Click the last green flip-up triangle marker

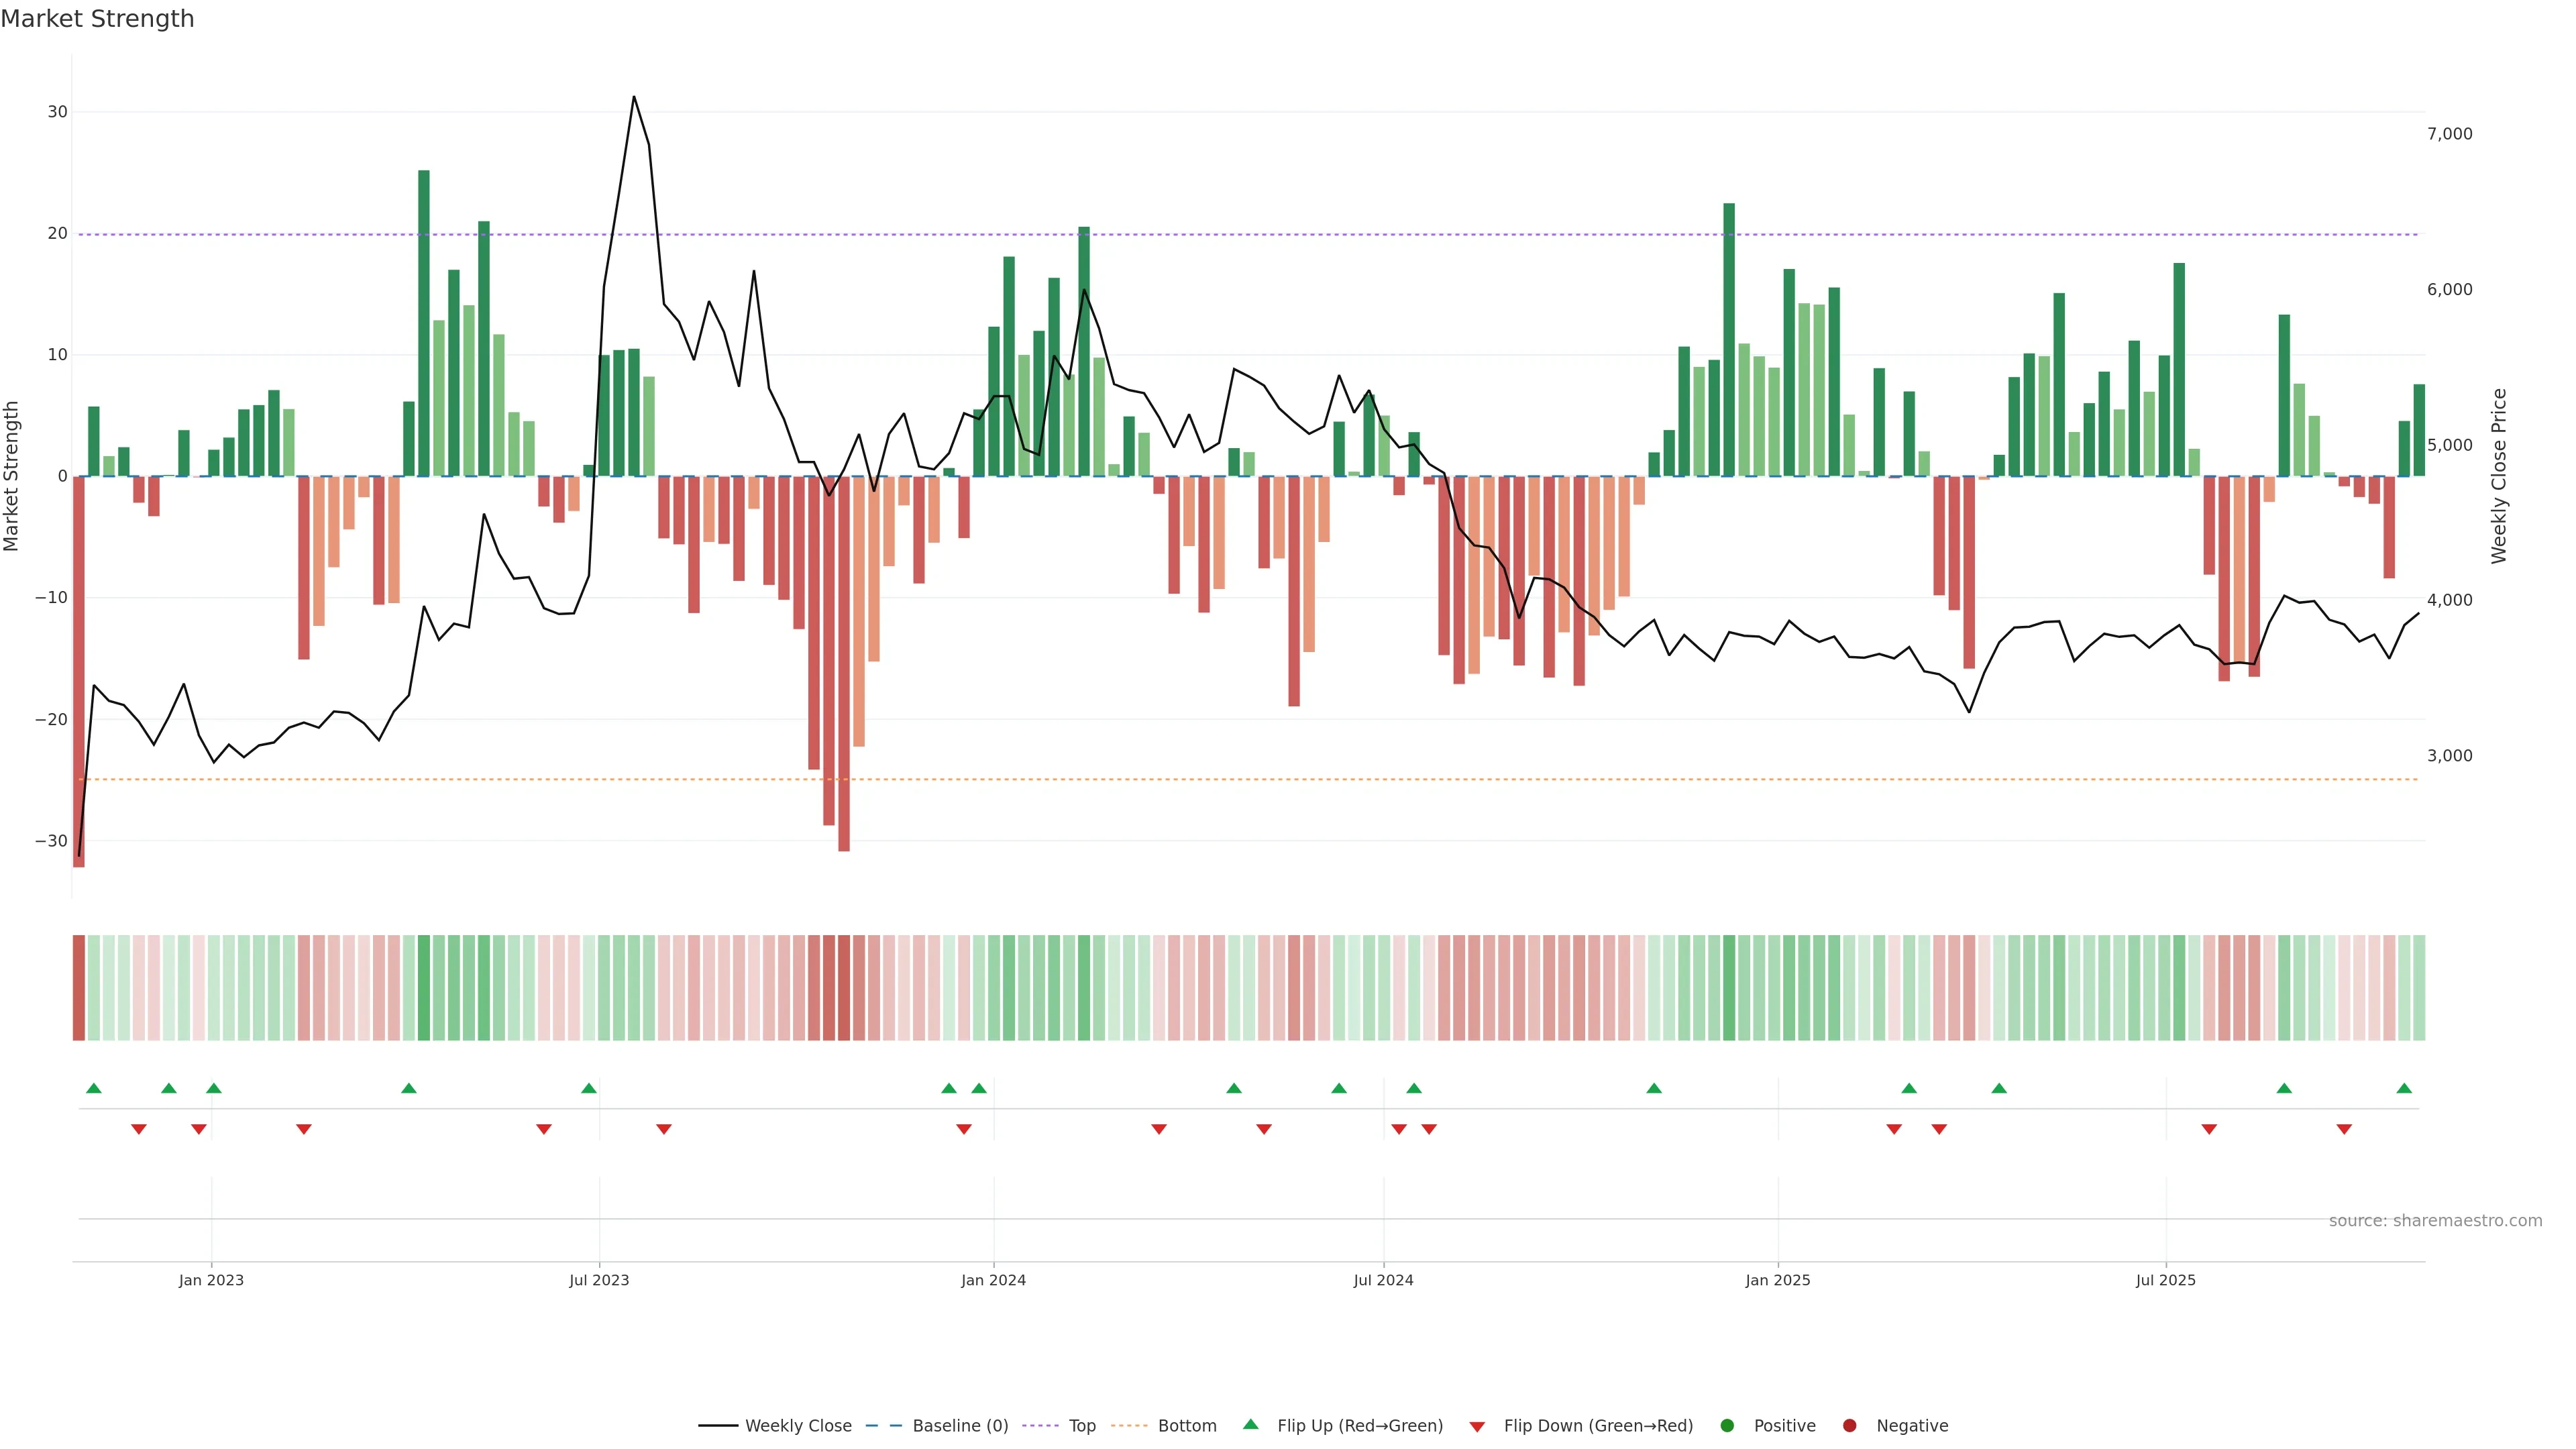(2404, 1088)
